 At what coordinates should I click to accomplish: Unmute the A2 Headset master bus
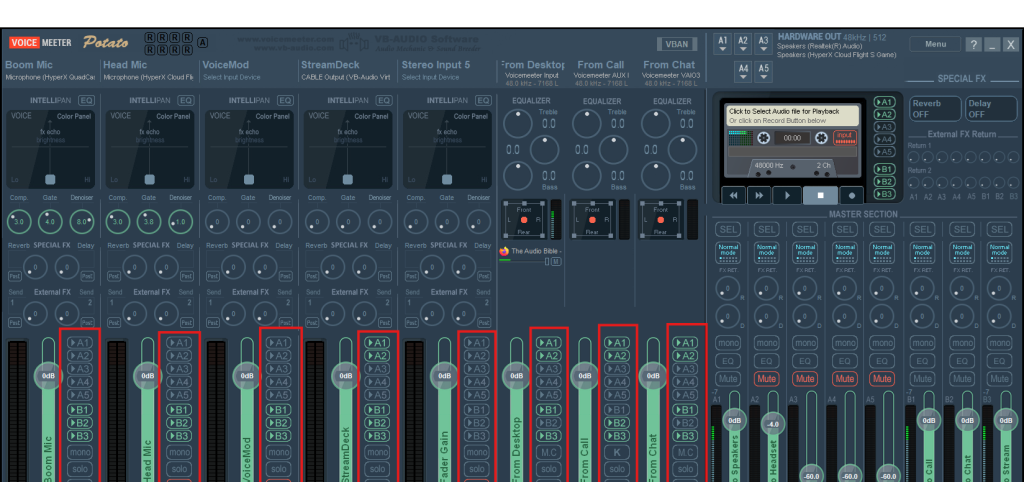coord(767,378)
